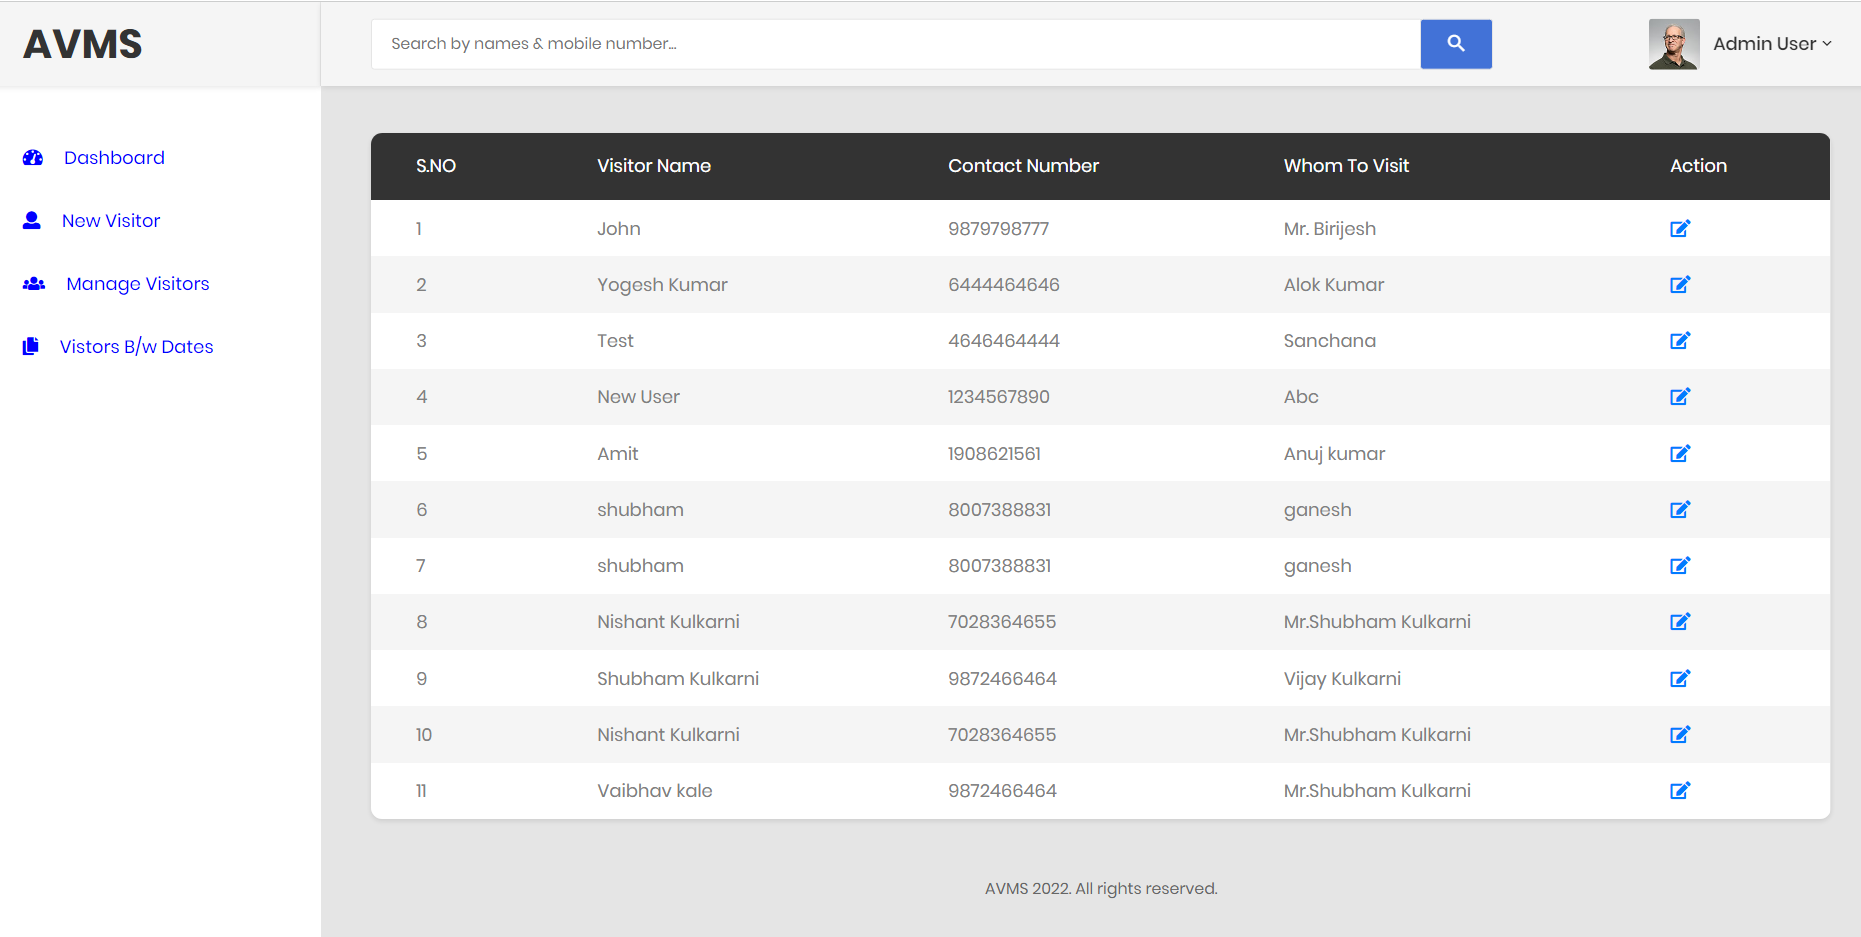Open the Dashboard link
The width and height of the screenshot is (1861, 937).
click(114, 157)
